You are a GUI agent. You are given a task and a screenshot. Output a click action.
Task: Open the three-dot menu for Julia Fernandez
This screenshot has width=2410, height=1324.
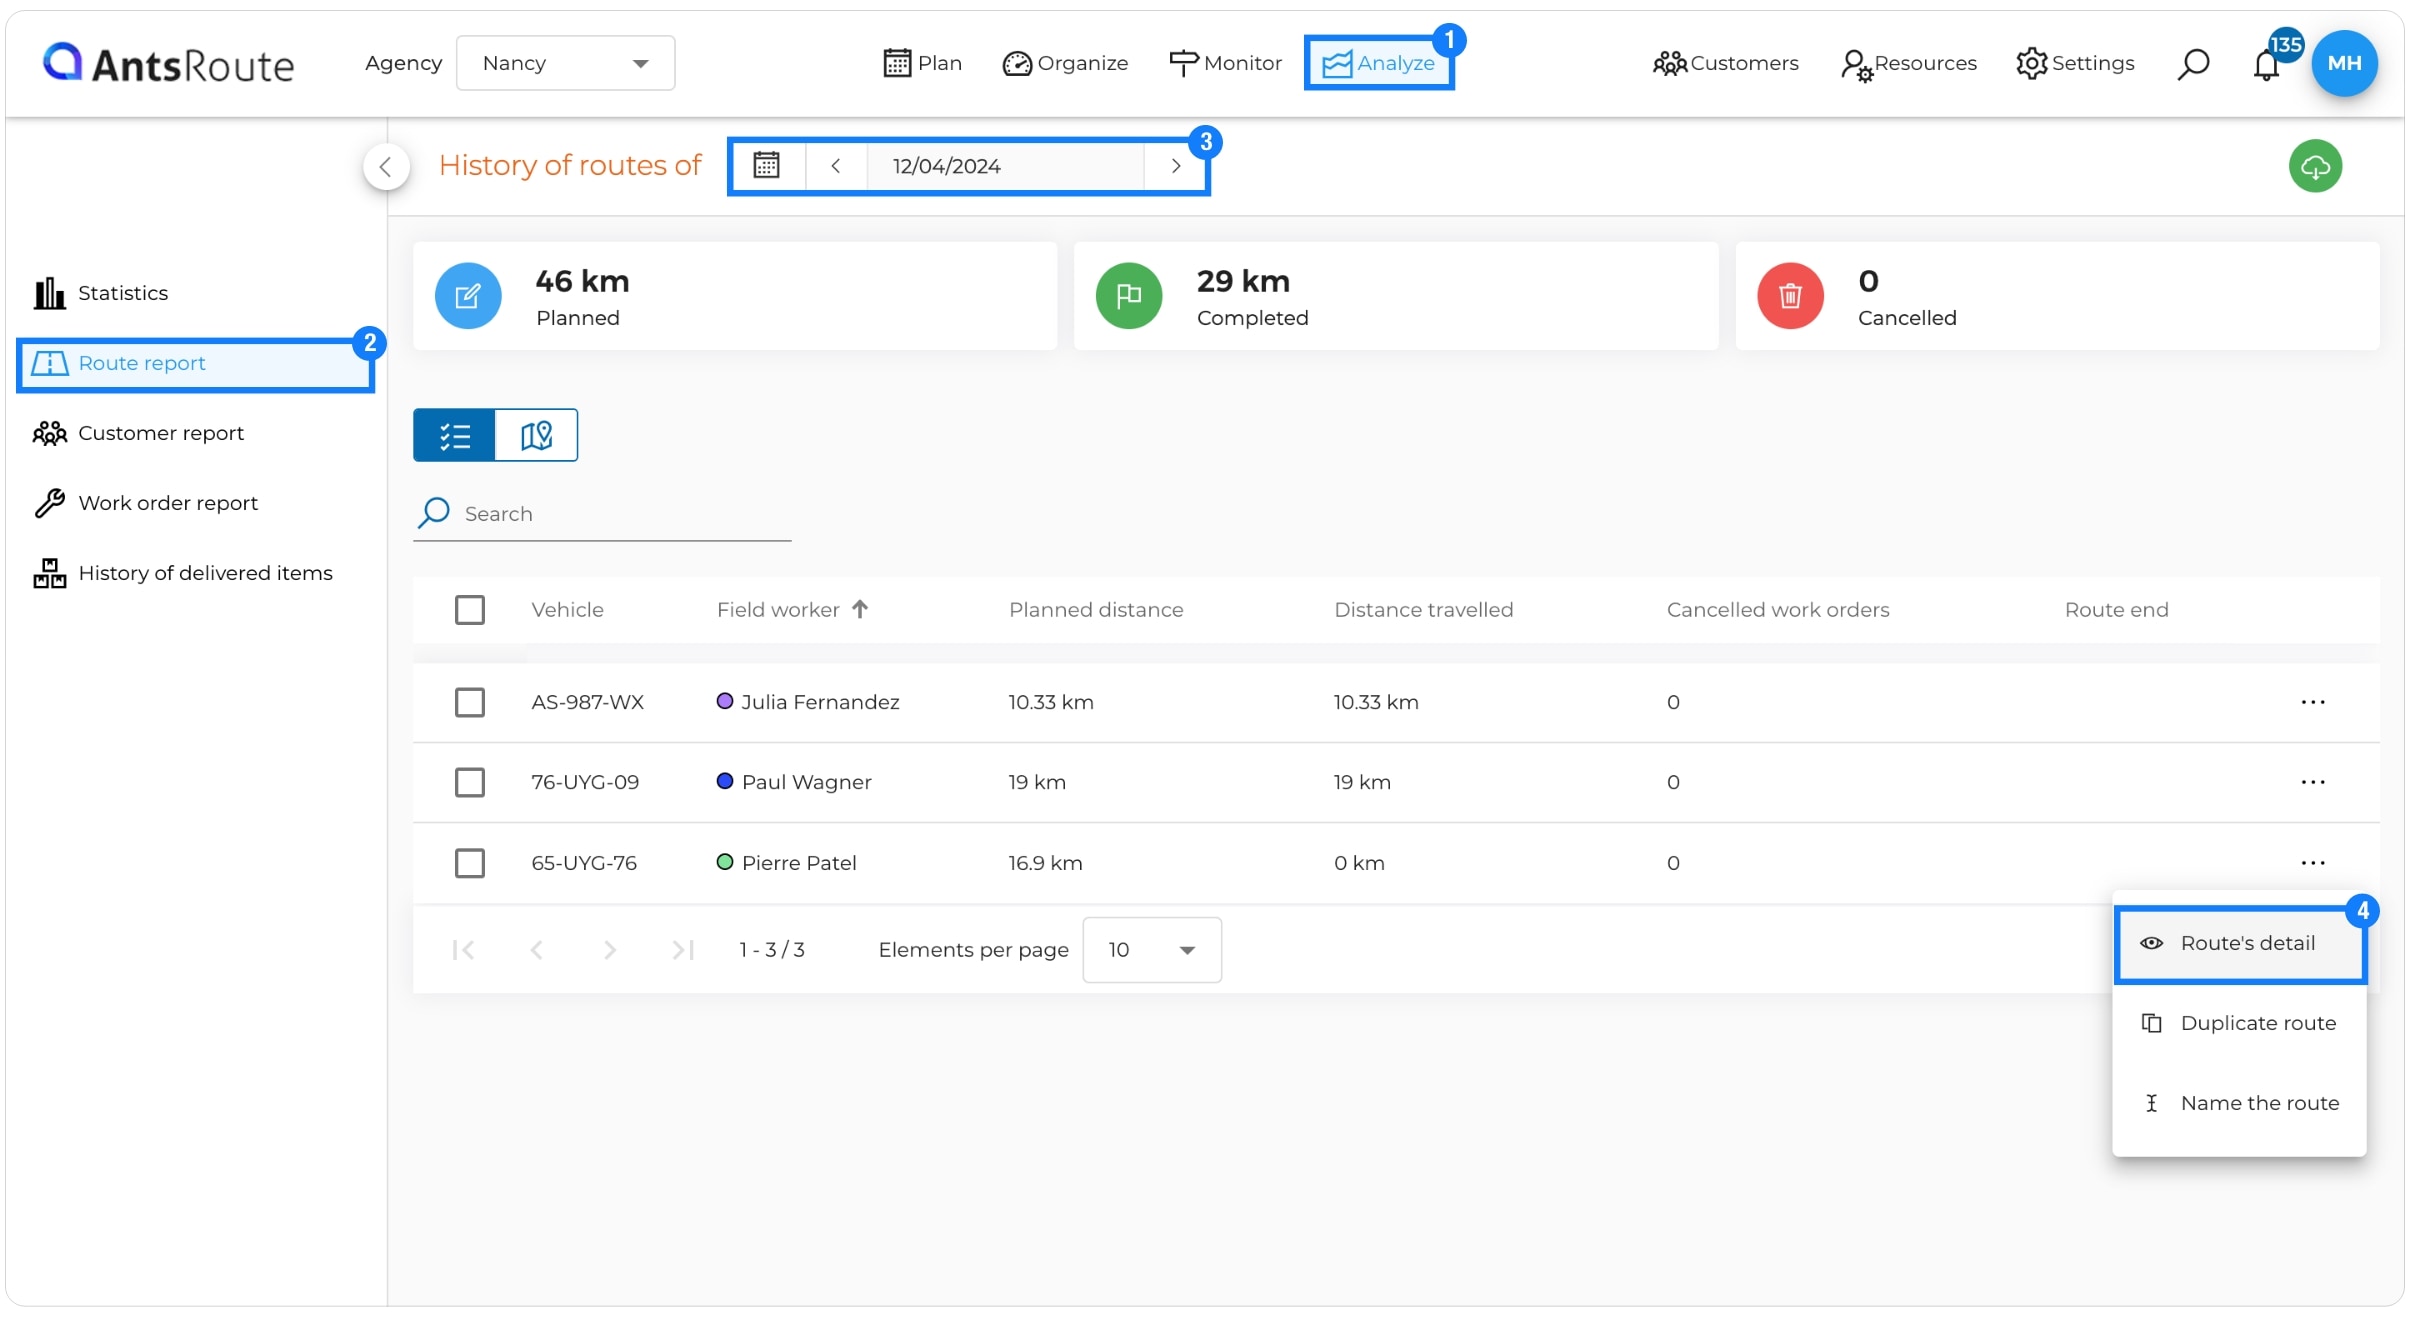coord(2313,702)
